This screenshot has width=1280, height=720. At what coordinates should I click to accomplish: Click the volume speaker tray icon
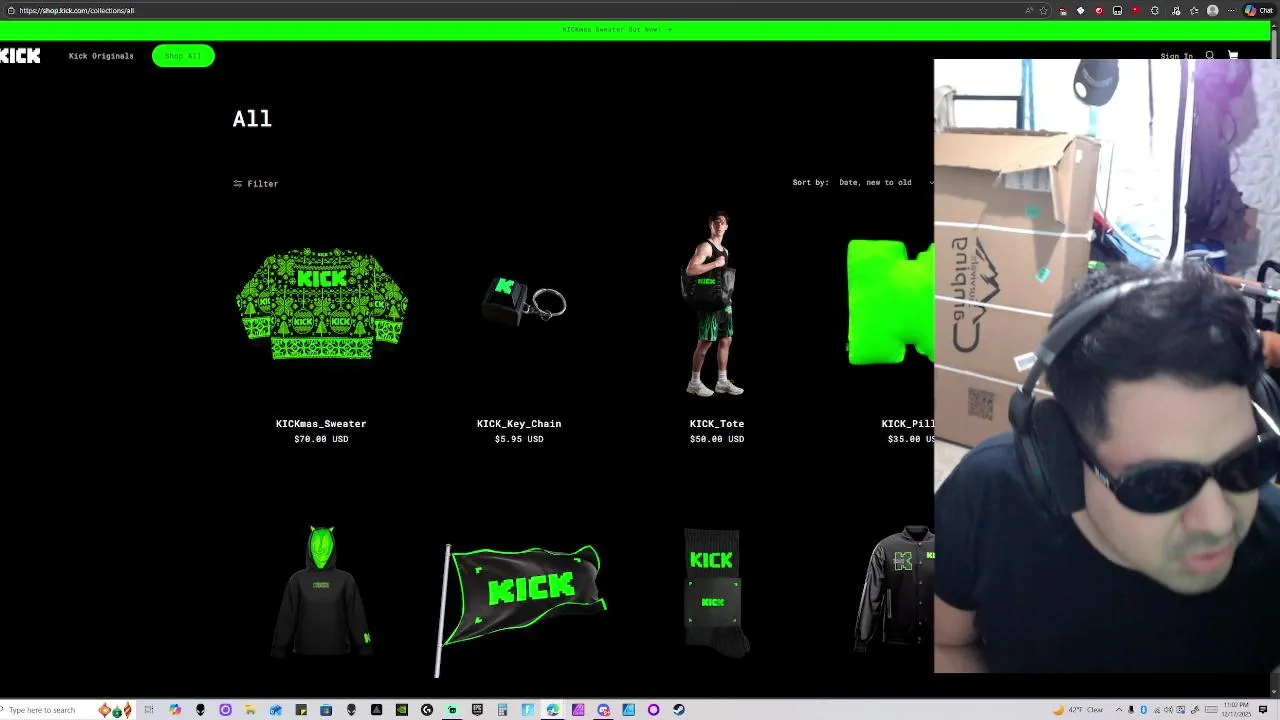coord(1168,710)
